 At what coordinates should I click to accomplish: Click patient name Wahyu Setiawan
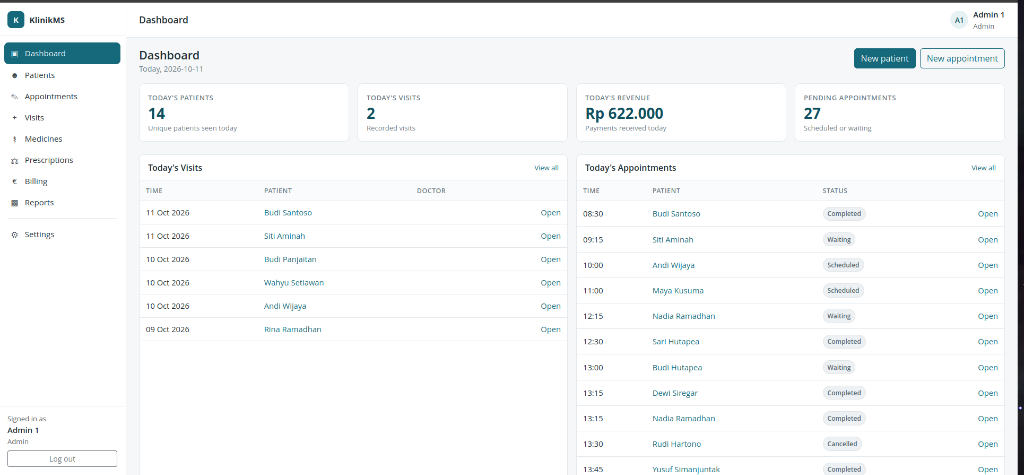(294, 283)
